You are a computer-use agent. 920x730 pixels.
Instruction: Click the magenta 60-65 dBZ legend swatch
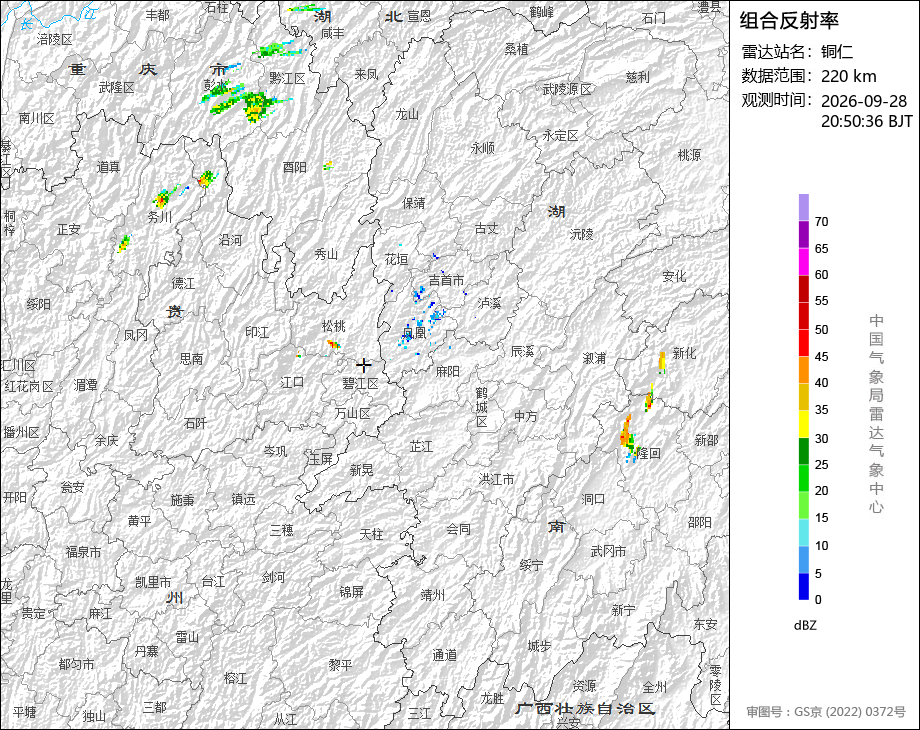804,261
